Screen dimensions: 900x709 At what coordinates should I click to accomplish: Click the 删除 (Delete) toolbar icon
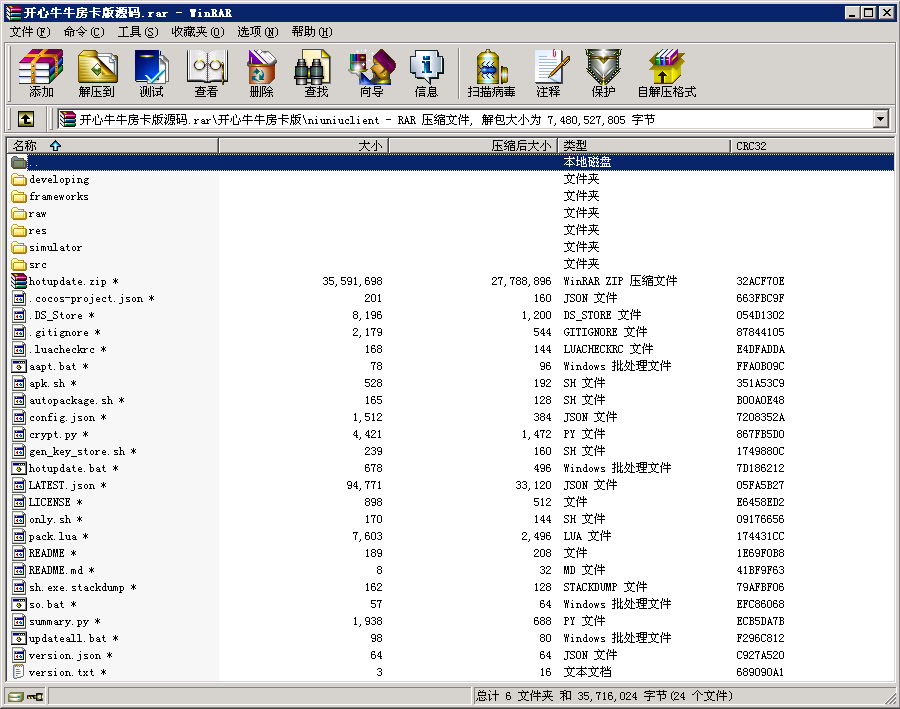point(261,74)
